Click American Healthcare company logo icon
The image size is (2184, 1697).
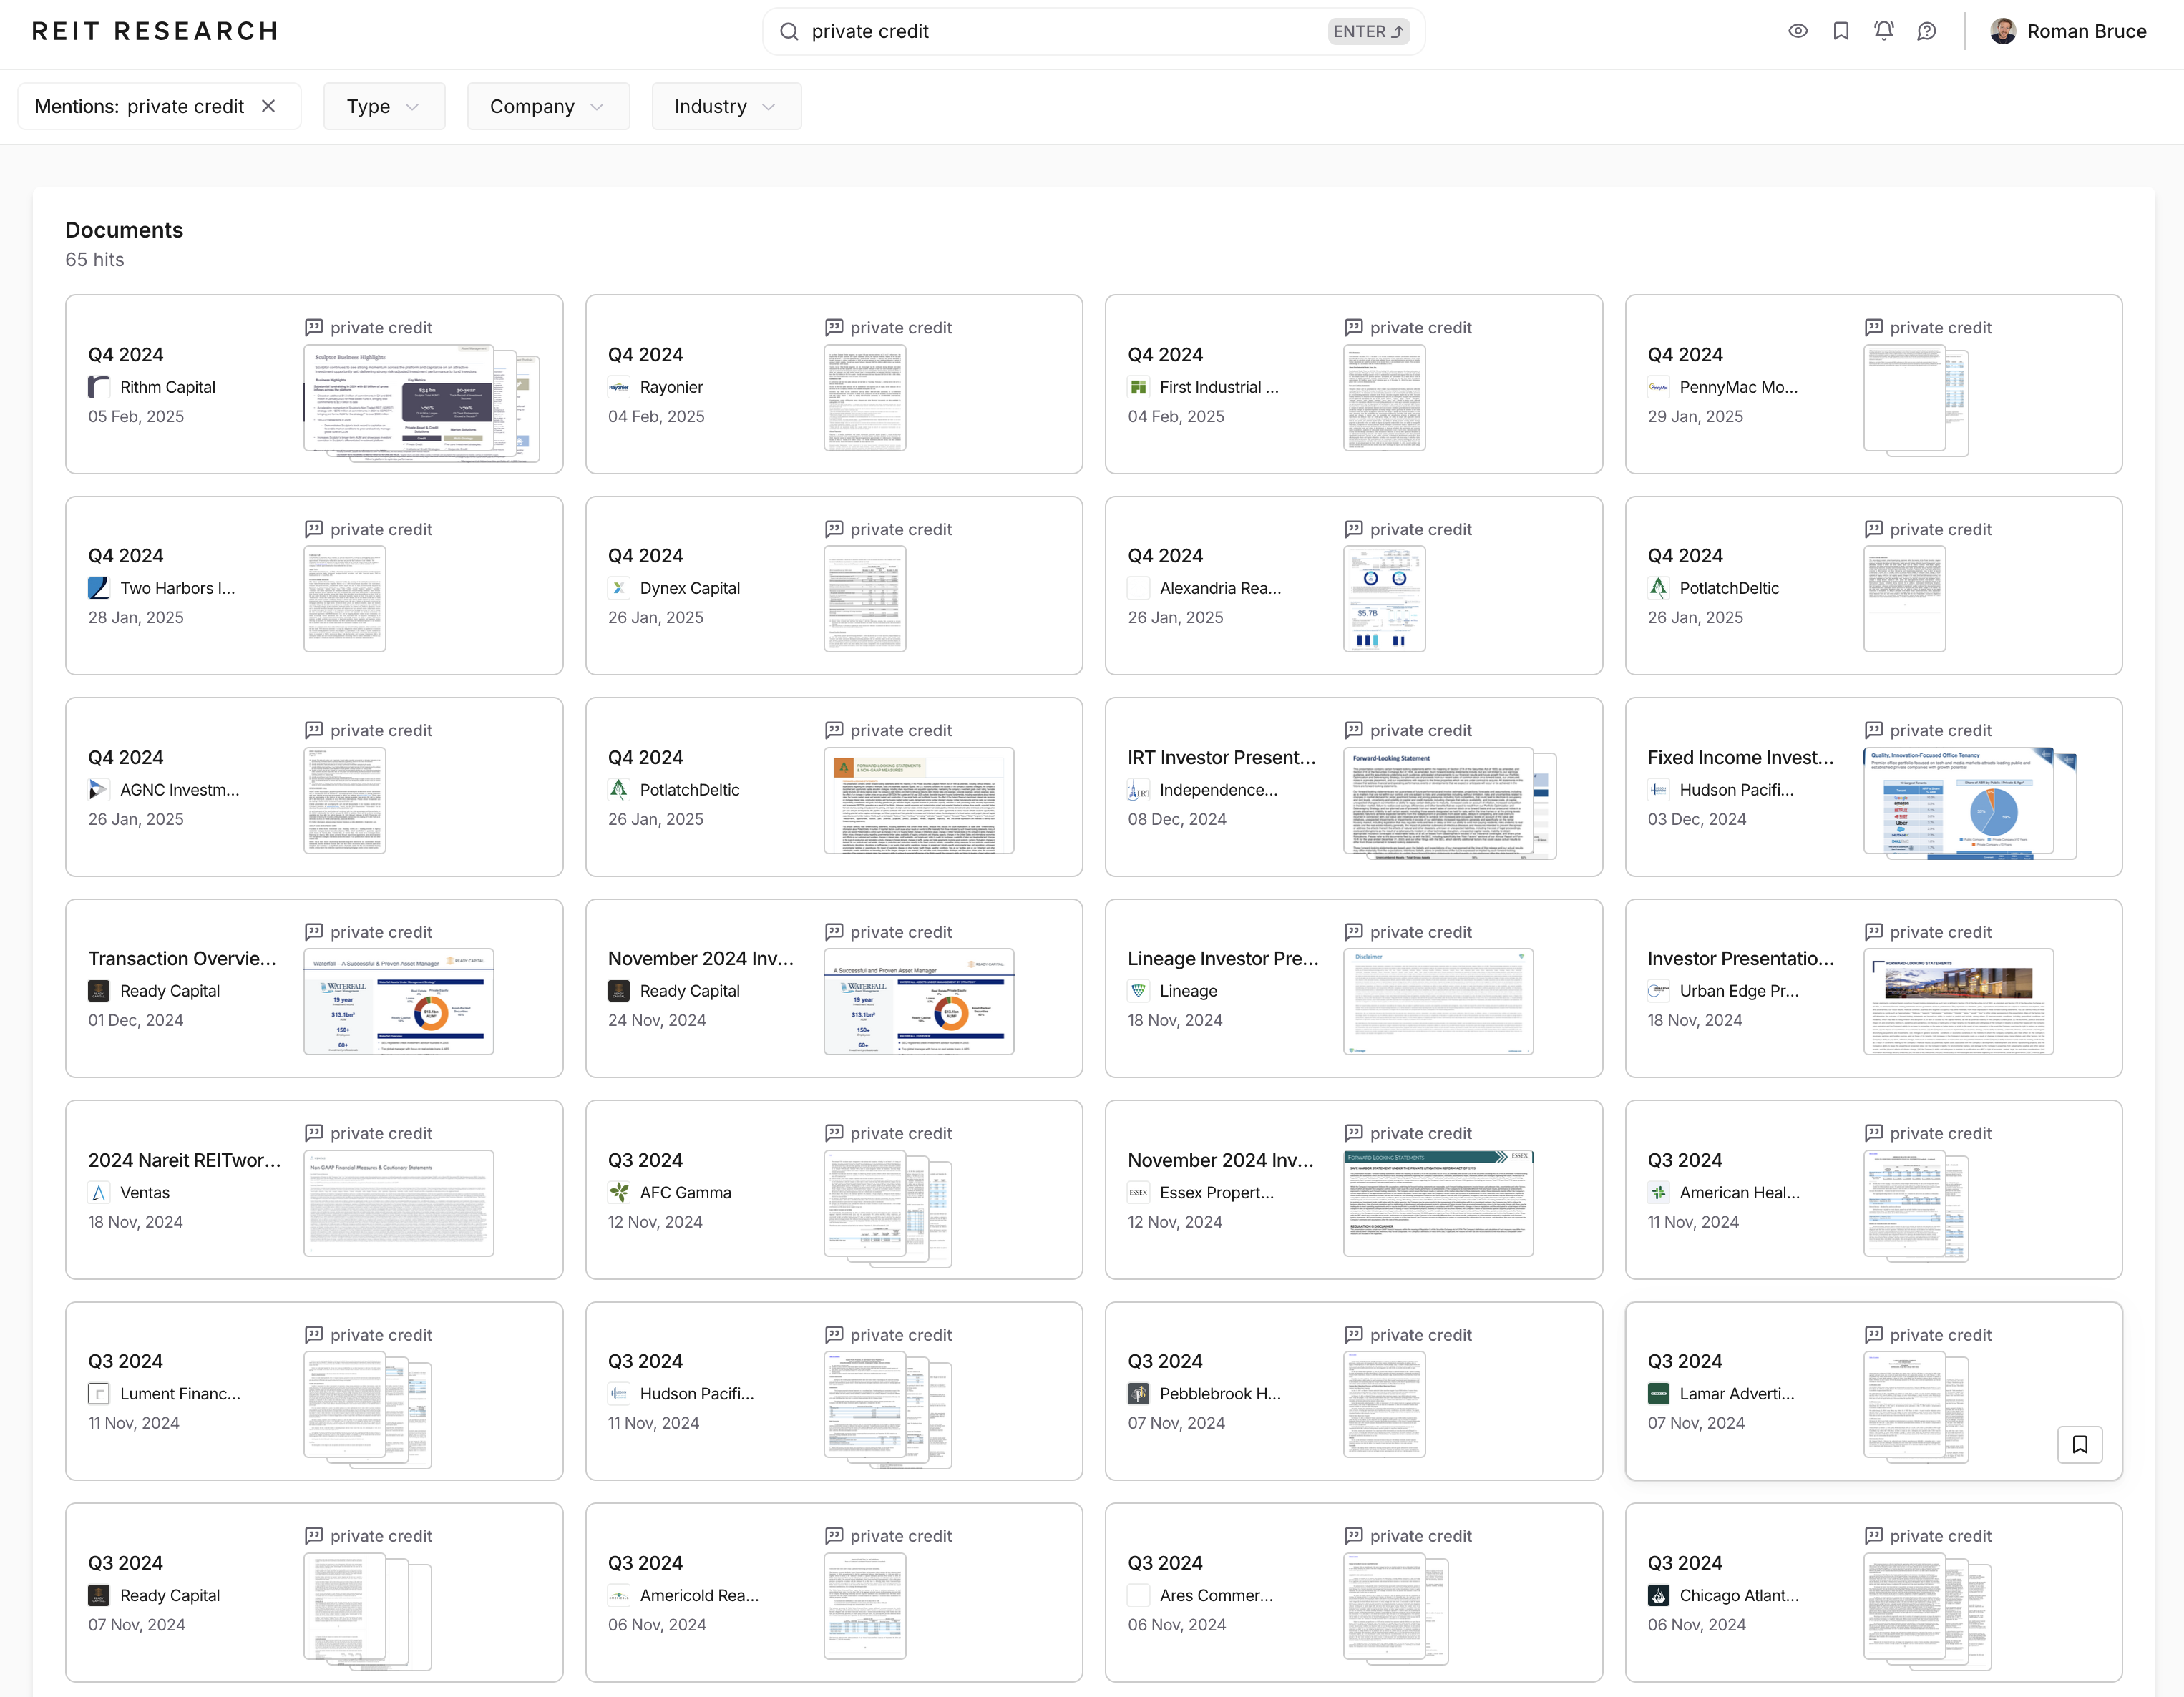(1659, 1193)
